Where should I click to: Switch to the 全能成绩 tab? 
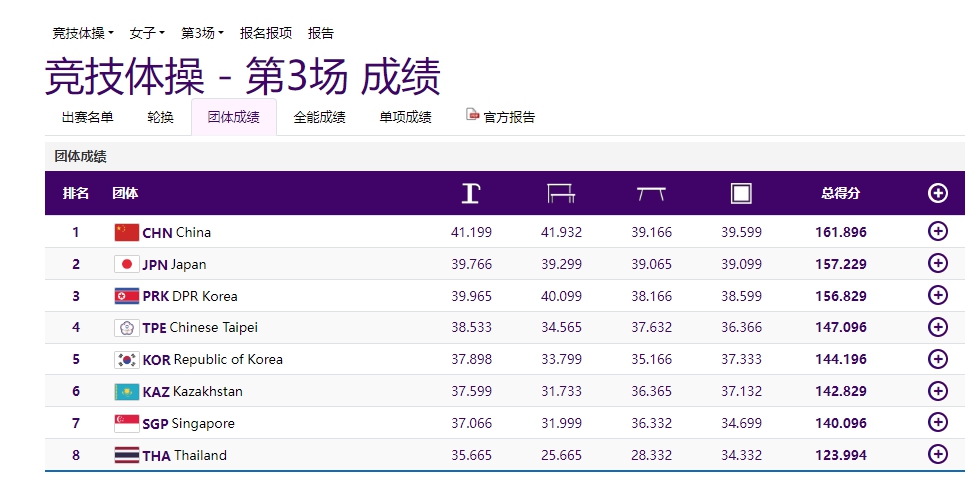pos(319,117)
